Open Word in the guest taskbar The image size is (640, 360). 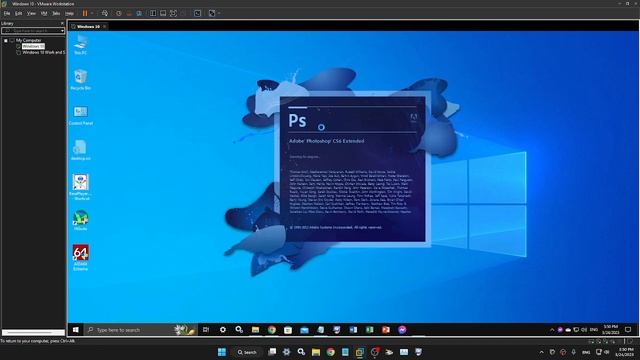353,330
